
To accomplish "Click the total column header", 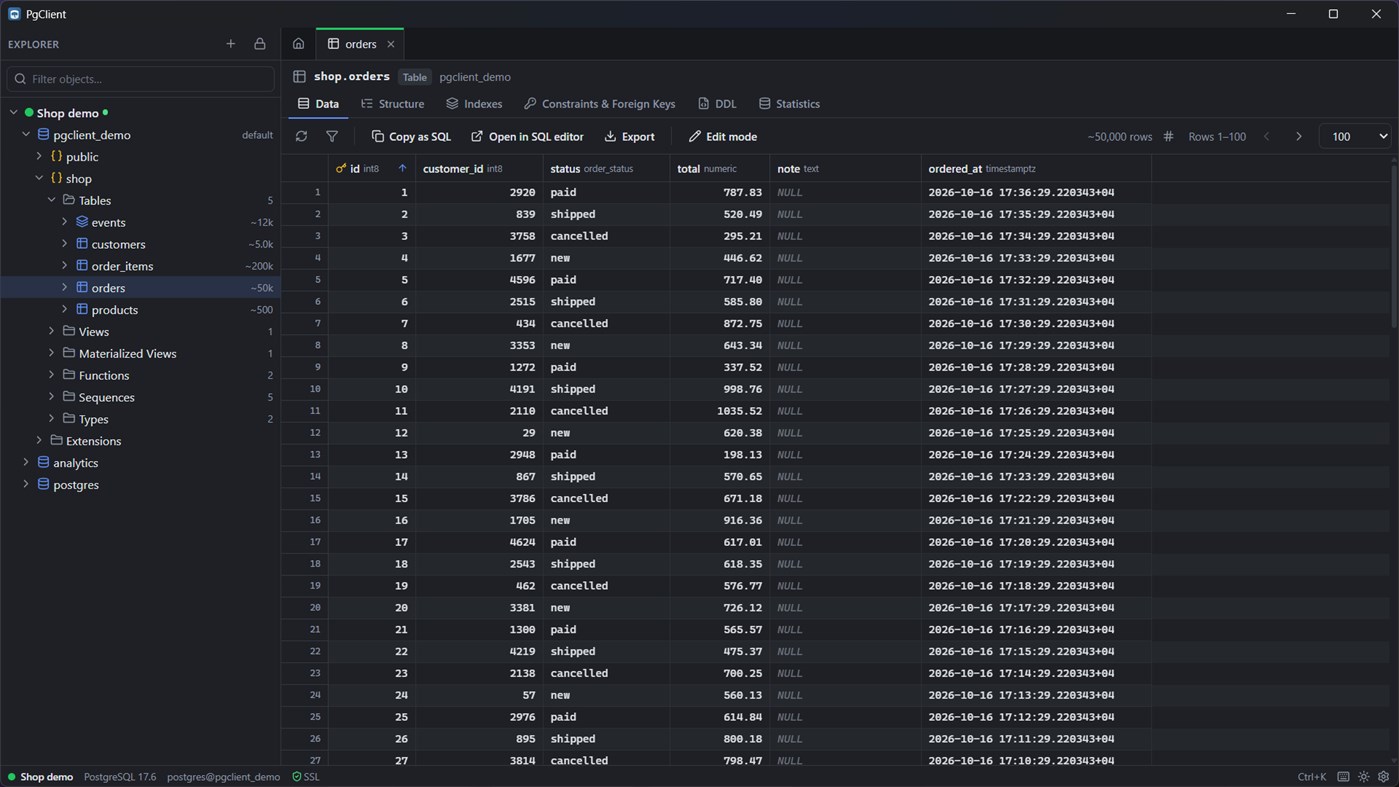I will pos(719,169).
